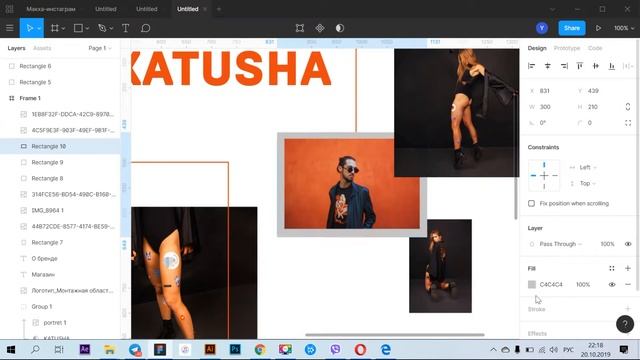Image resolution: width=640 pixels, height=360 pixels.
Task: Toggle constrain proportions link icon
Action: 628,107
